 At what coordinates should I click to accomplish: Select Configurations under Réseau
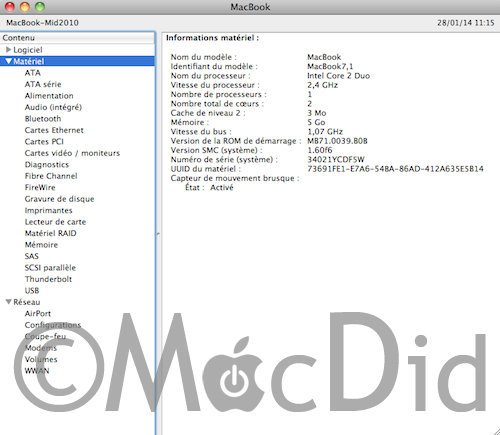(53, 325)
